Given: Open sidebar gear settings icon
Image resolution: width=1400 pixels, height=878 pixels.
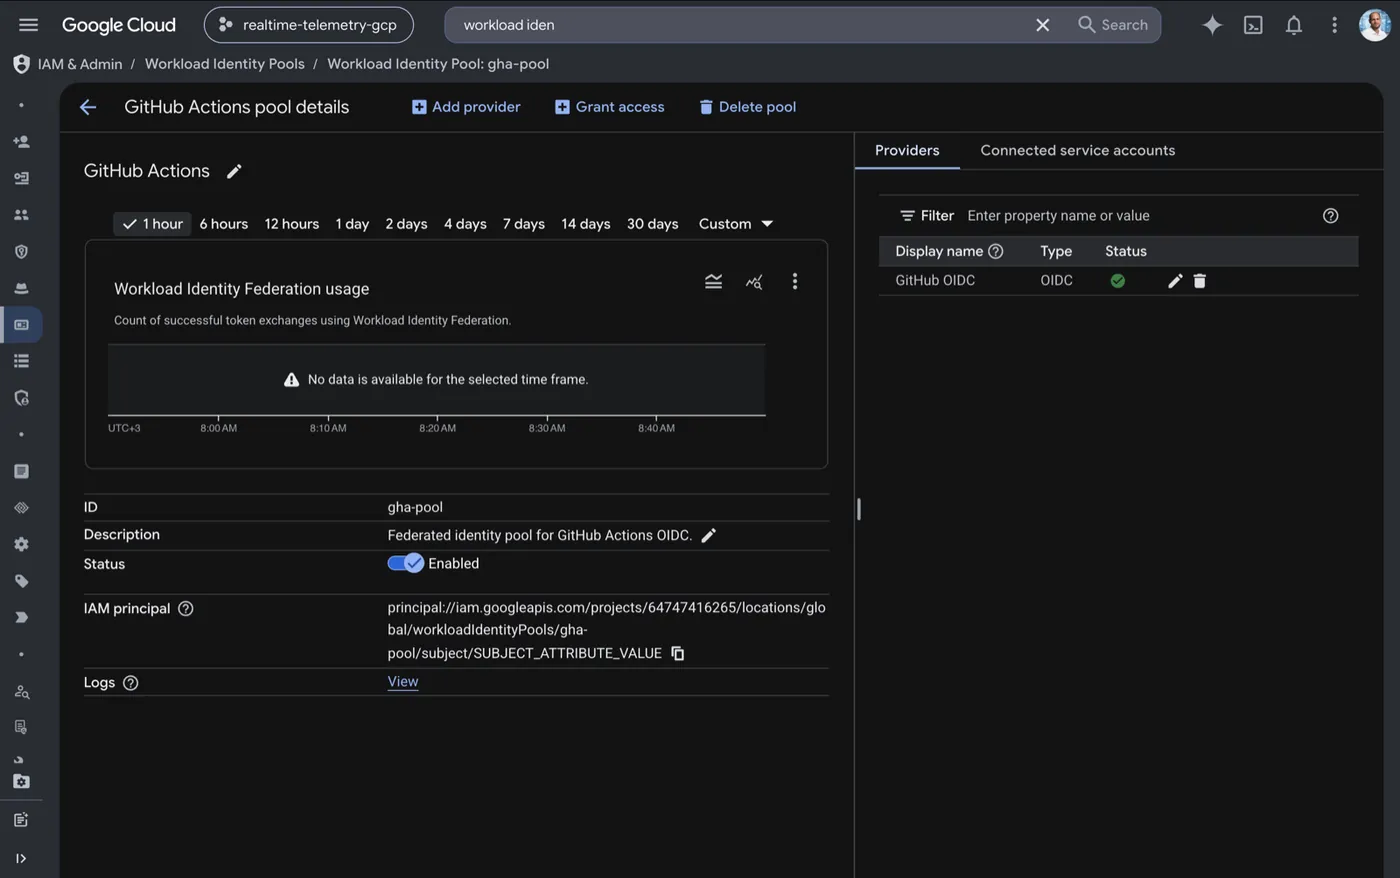Looking at the screenshot, I should click(x=21, y=544).
